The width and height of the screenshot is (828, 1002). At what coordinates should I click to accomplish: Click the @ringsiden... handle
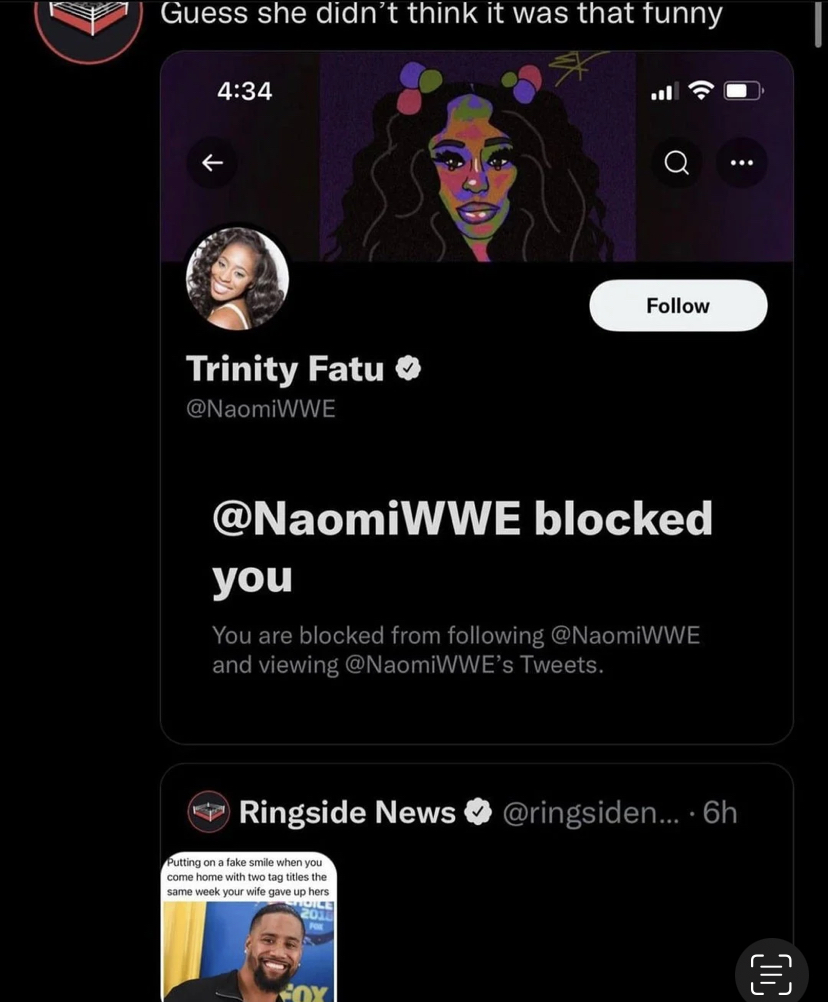[591, 812]
